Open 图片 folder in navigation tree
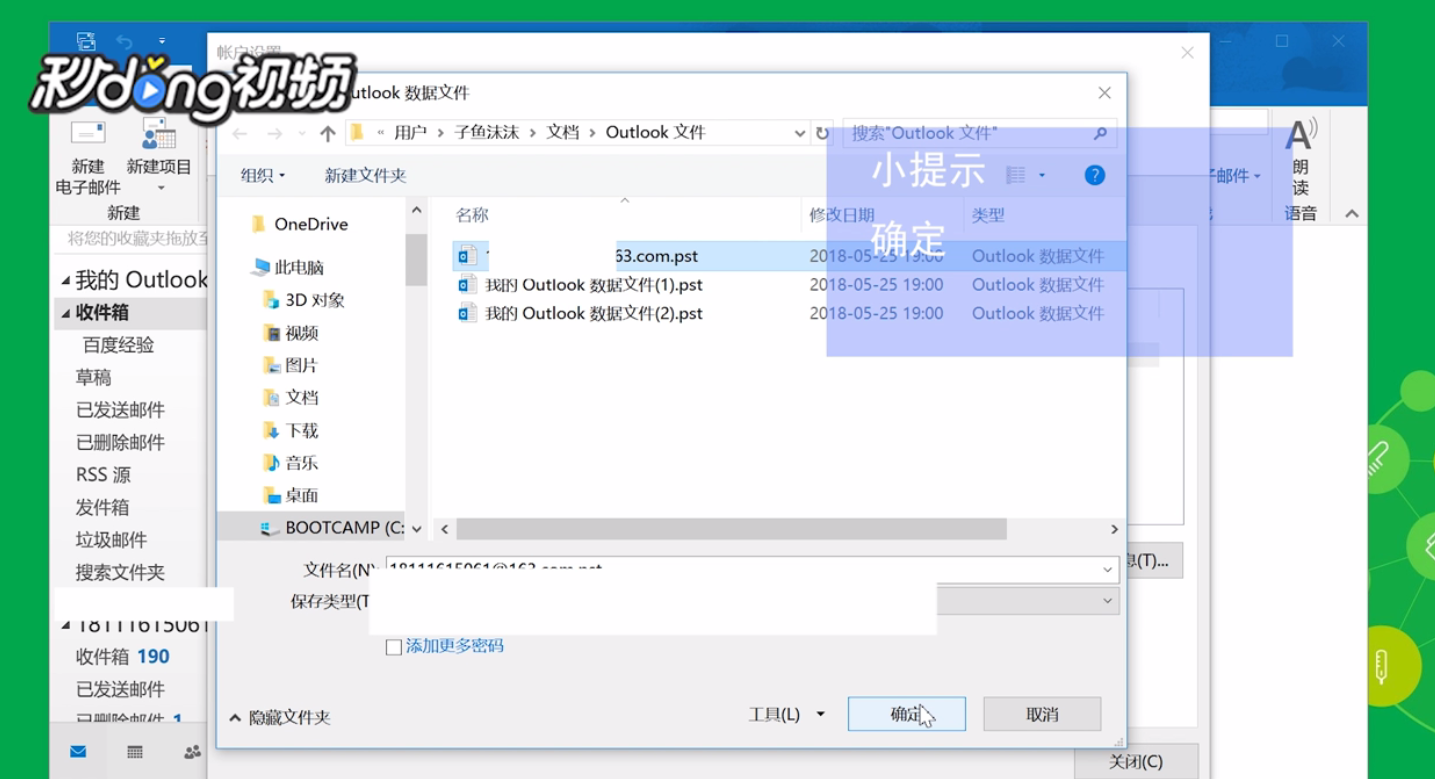 pyautogui.click(x=301, y=365)
